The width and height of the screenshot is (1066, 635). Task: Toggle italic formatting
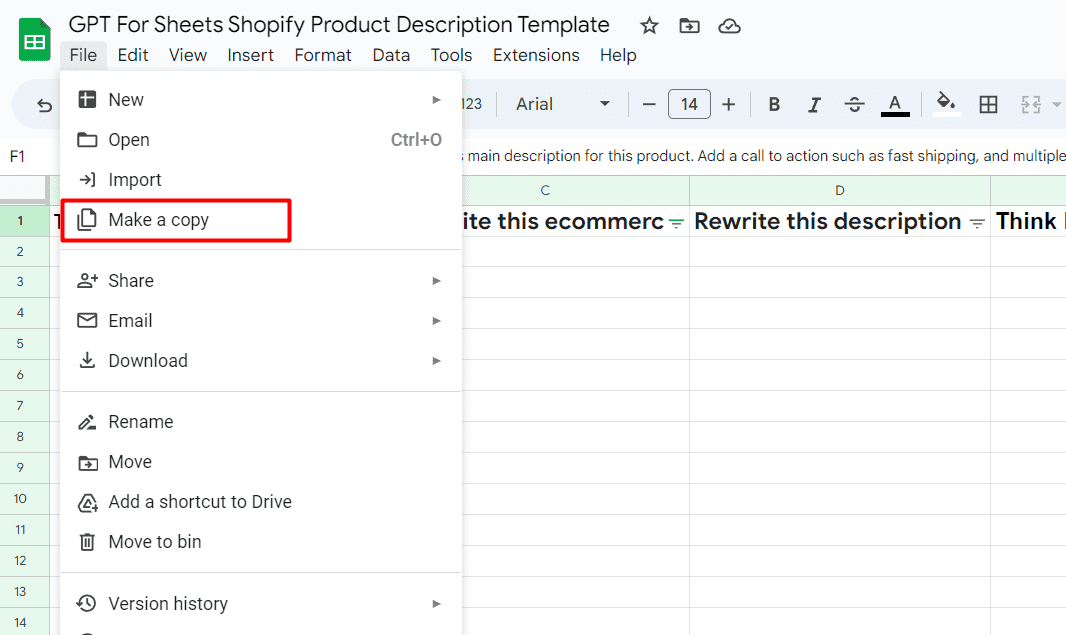814,104
